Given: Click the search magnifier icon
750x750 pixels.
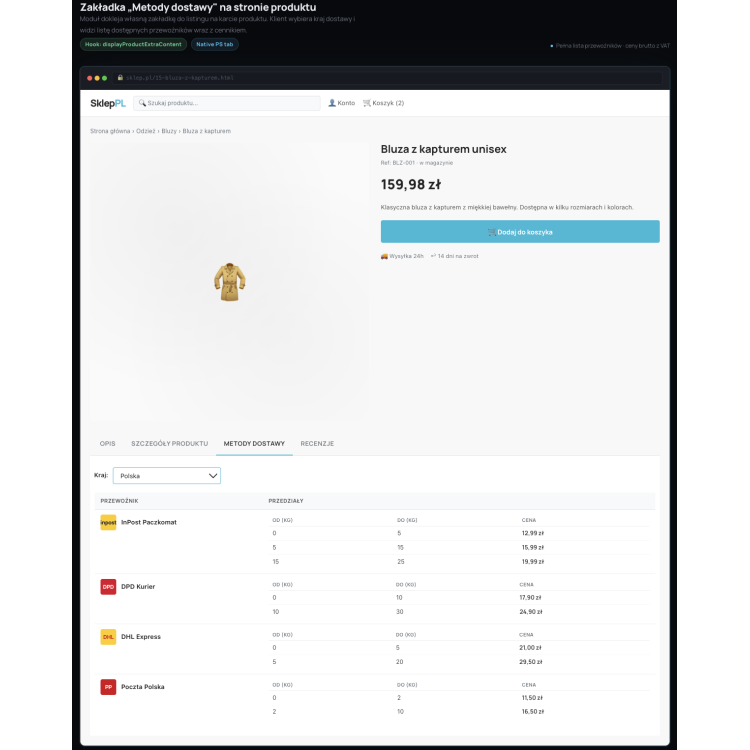Looking at the screenshot, I should [142, 103].
